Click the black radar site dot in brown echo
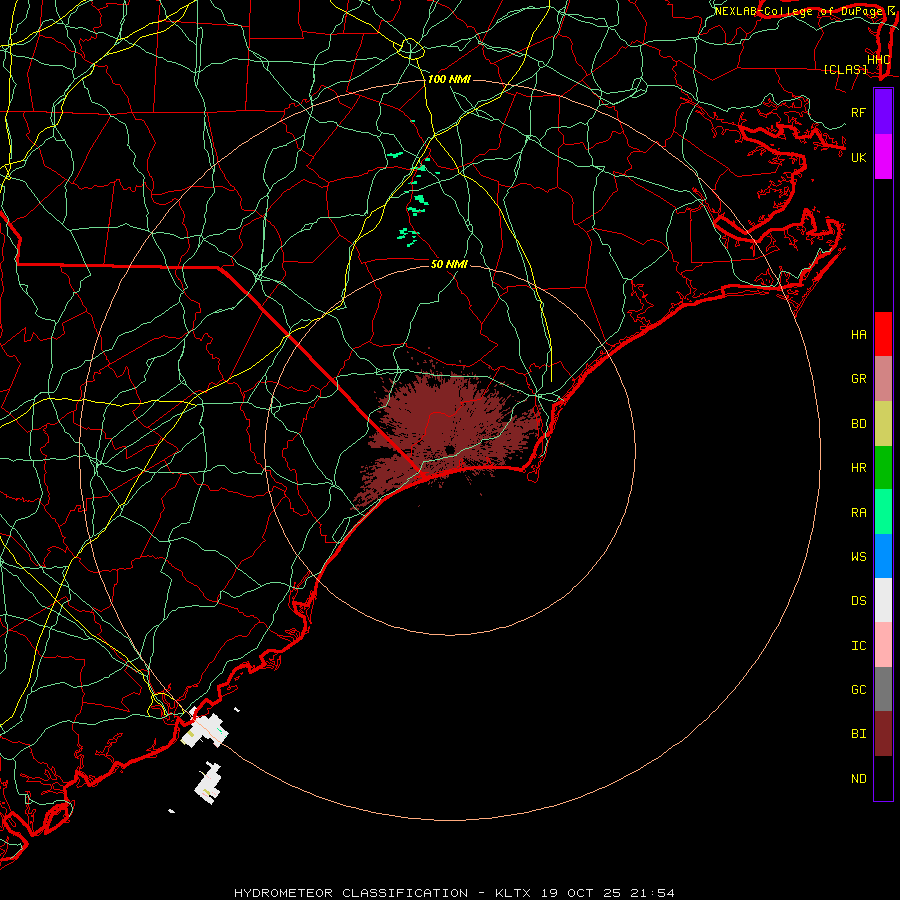This screenshot has width=900, height=900. 449,449
